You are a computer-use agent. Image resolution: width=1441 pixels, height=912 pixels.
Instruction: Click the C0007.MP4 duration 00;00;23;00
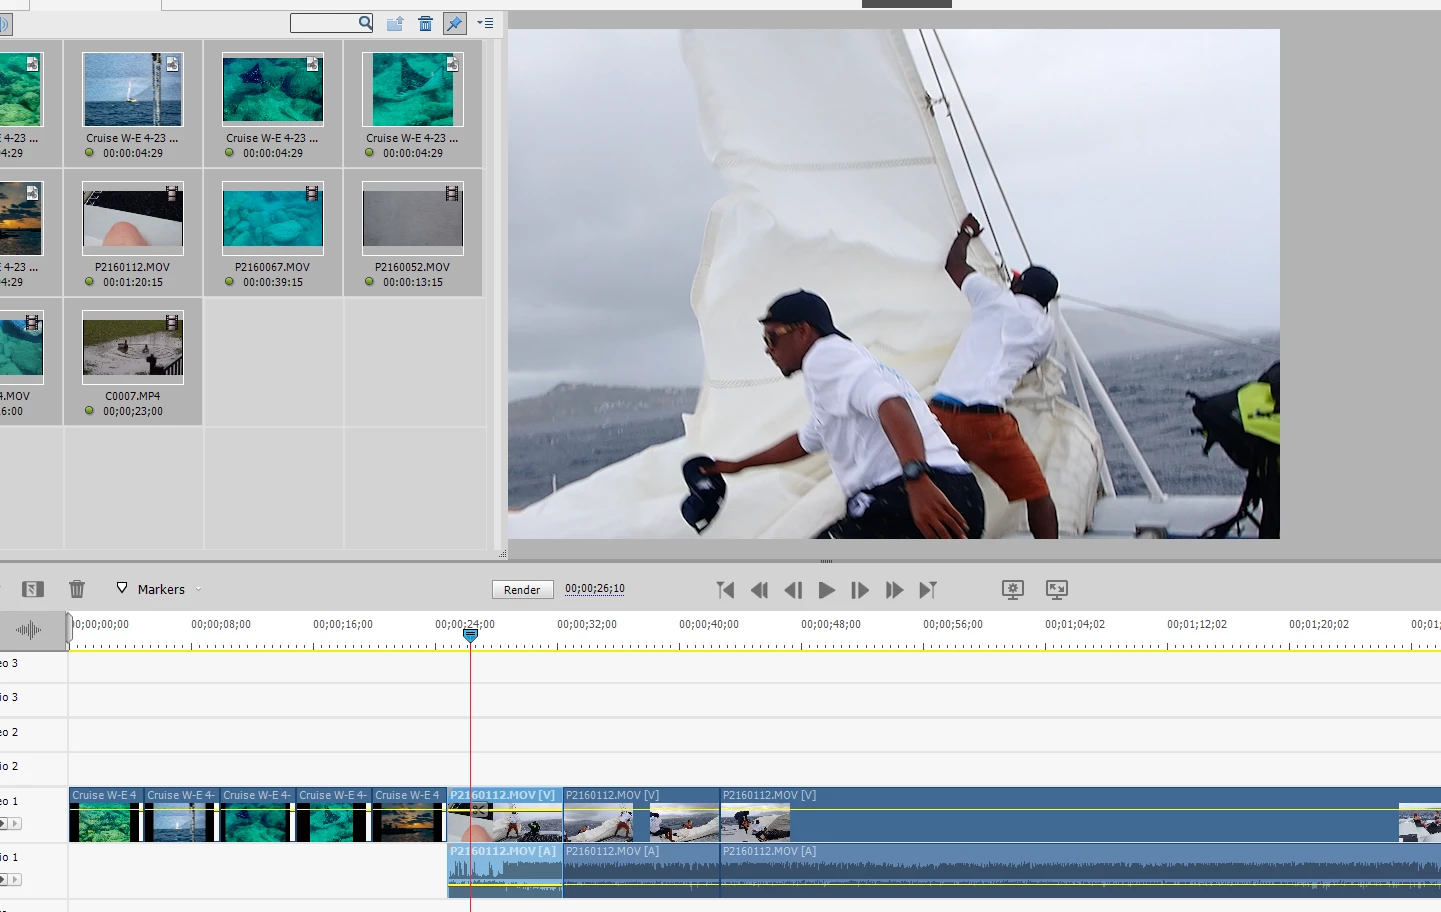click(x=133, y=411)
